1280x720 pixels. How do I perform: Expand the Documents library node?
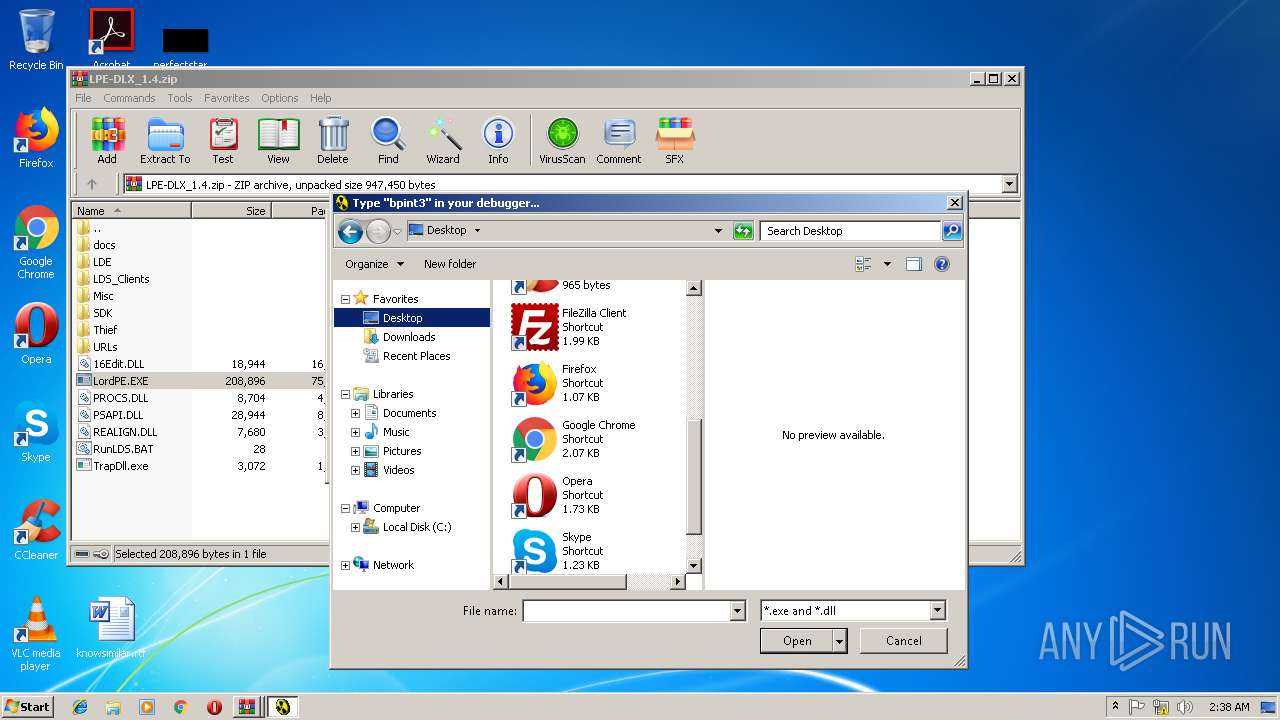[x=355, y=413]
